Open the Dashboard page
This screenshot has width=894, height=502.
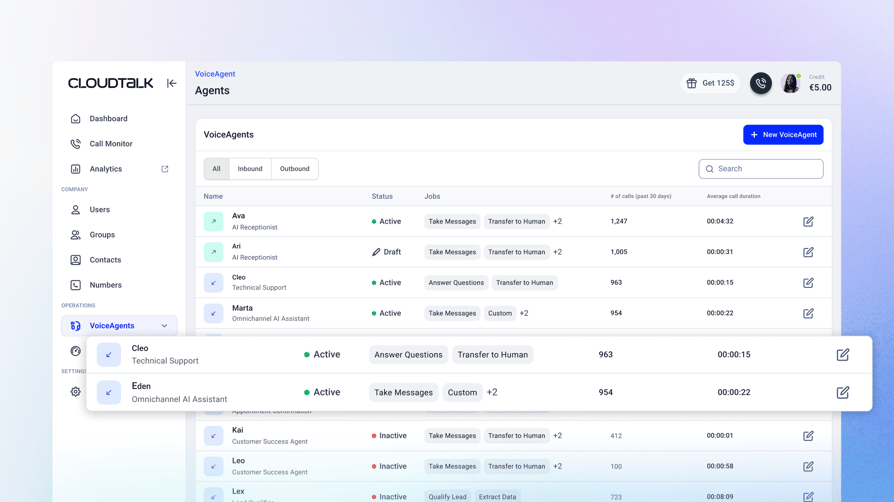point(108,119)
